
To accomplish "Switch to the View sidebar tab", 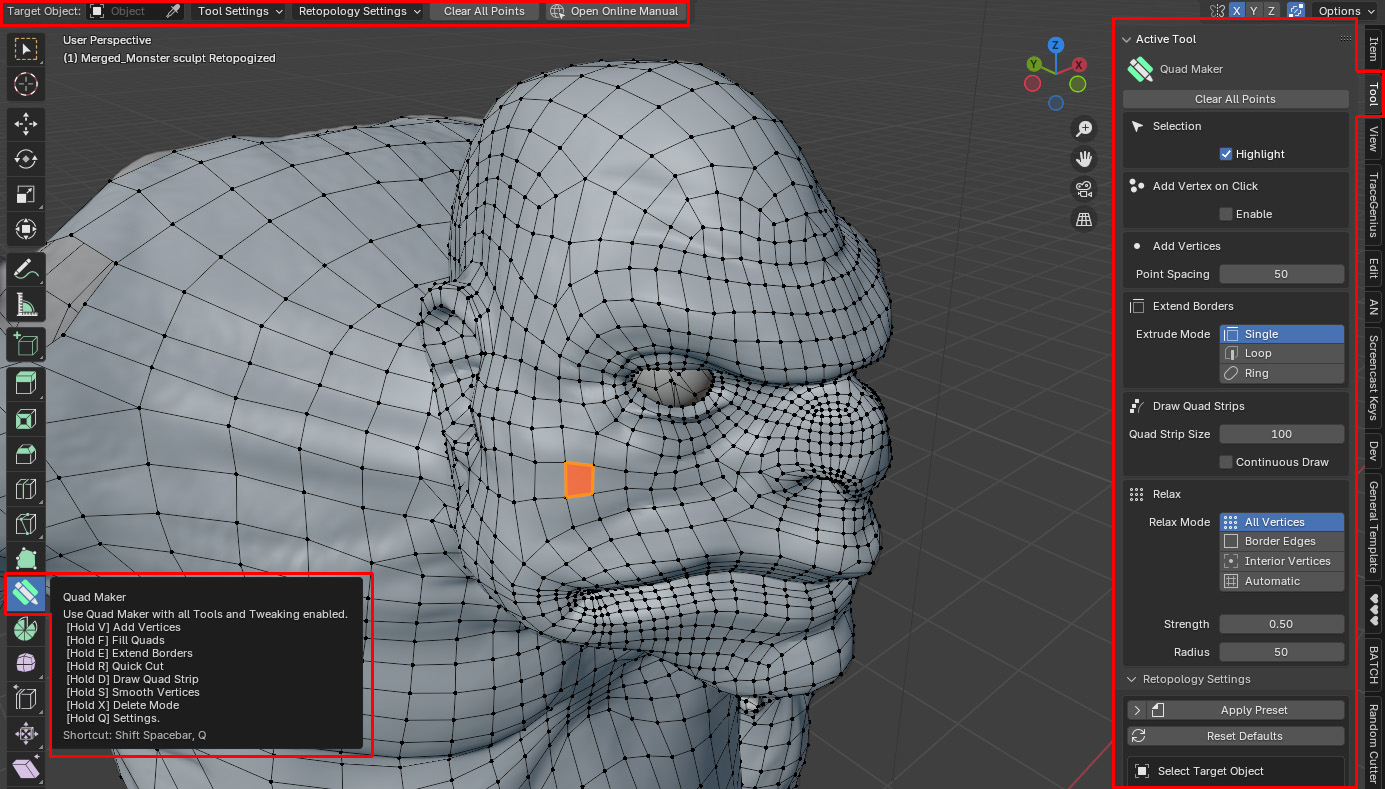I will (1373, 142).
